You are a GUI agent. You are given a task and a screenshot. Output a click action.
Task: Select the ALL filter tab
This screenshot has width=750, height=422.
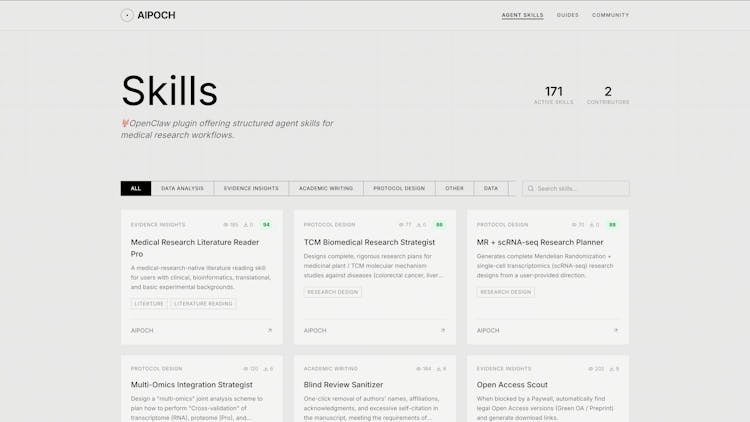coord(135,188)
